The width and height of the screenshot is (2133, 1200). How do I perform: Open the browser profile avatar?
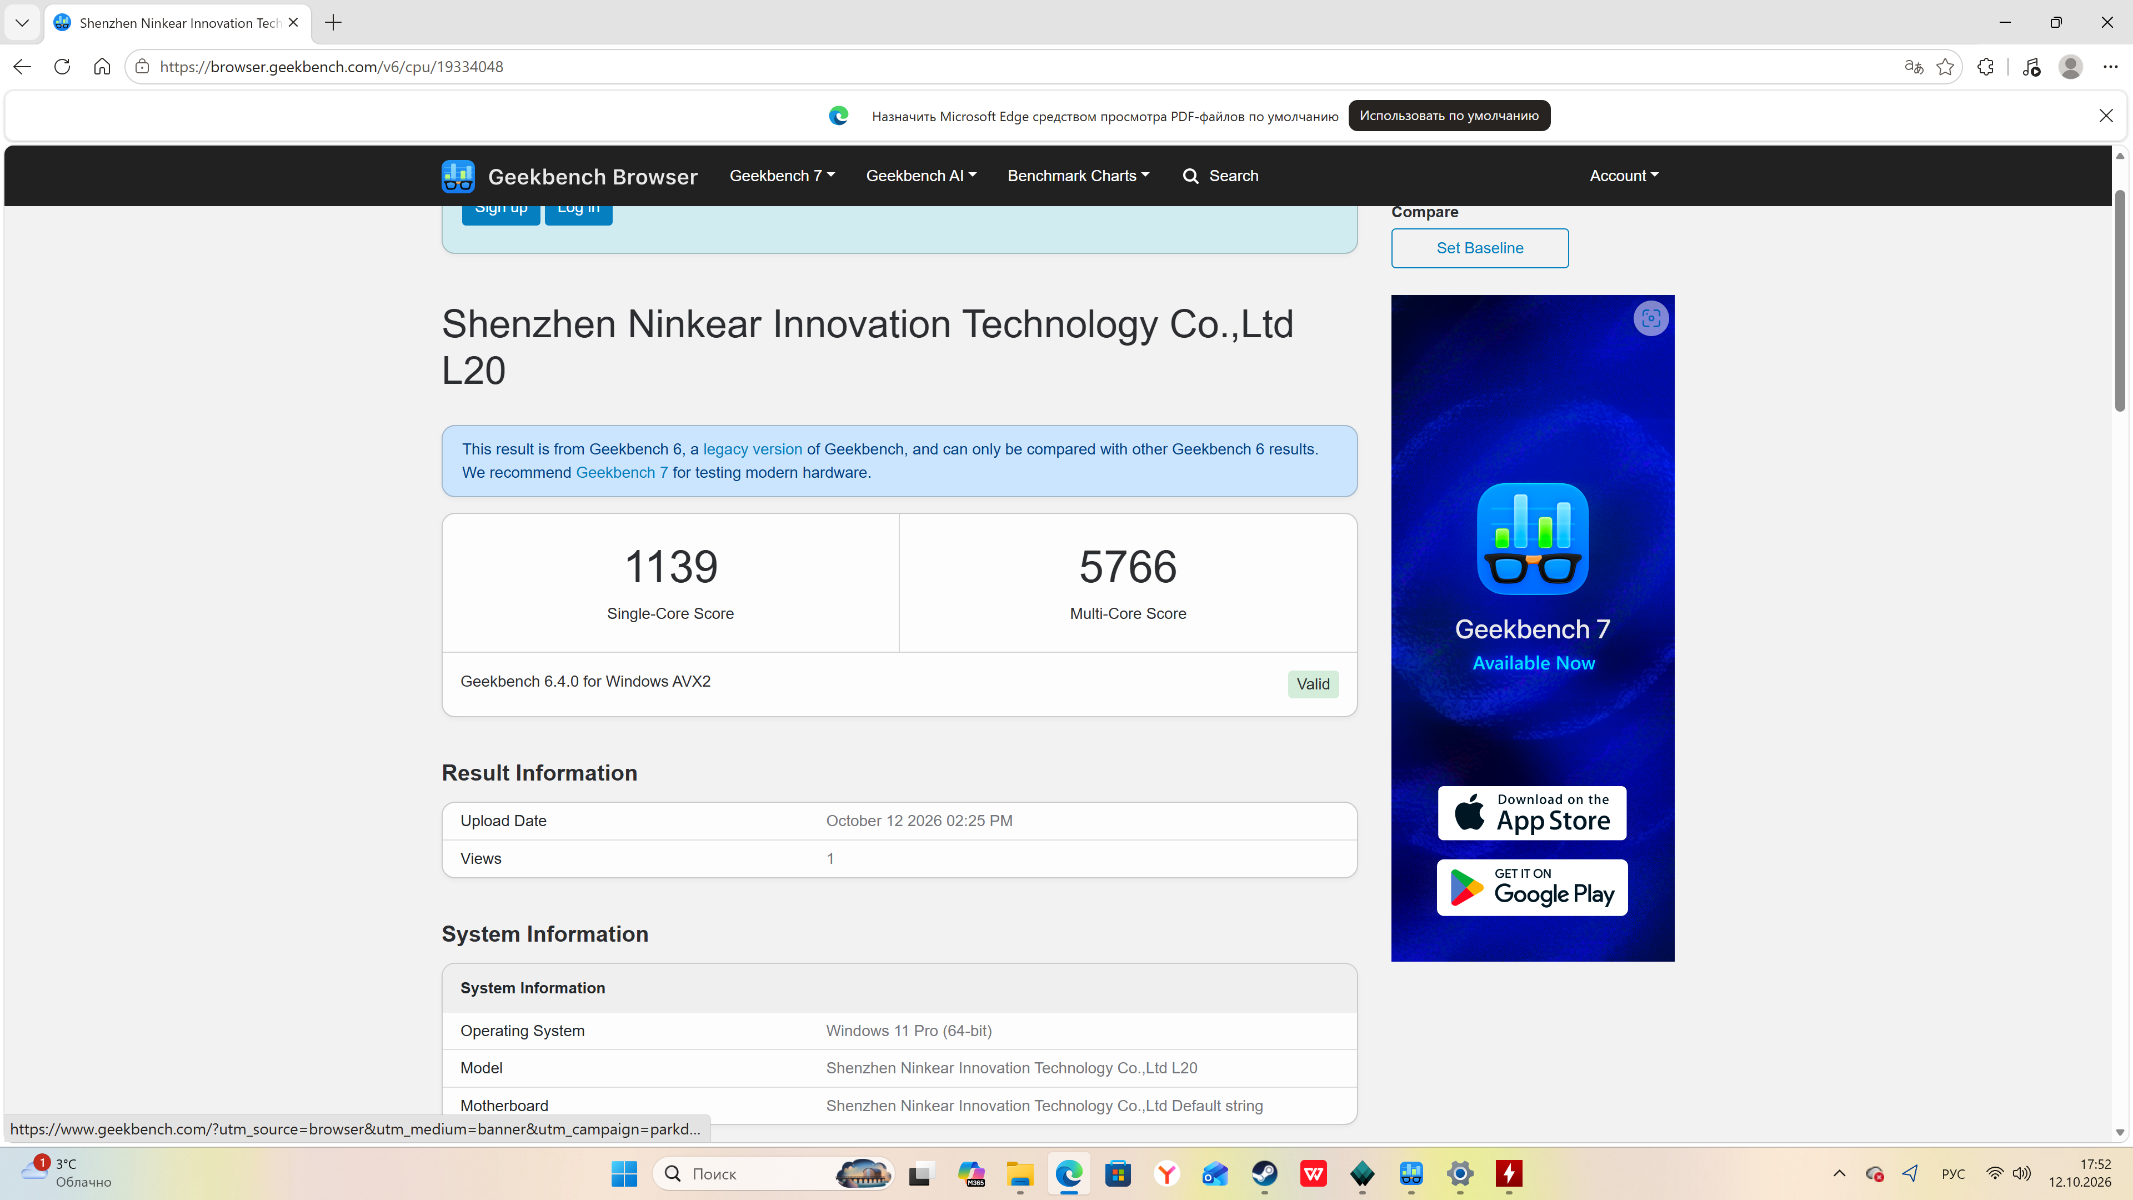[x=2071, y=67]
